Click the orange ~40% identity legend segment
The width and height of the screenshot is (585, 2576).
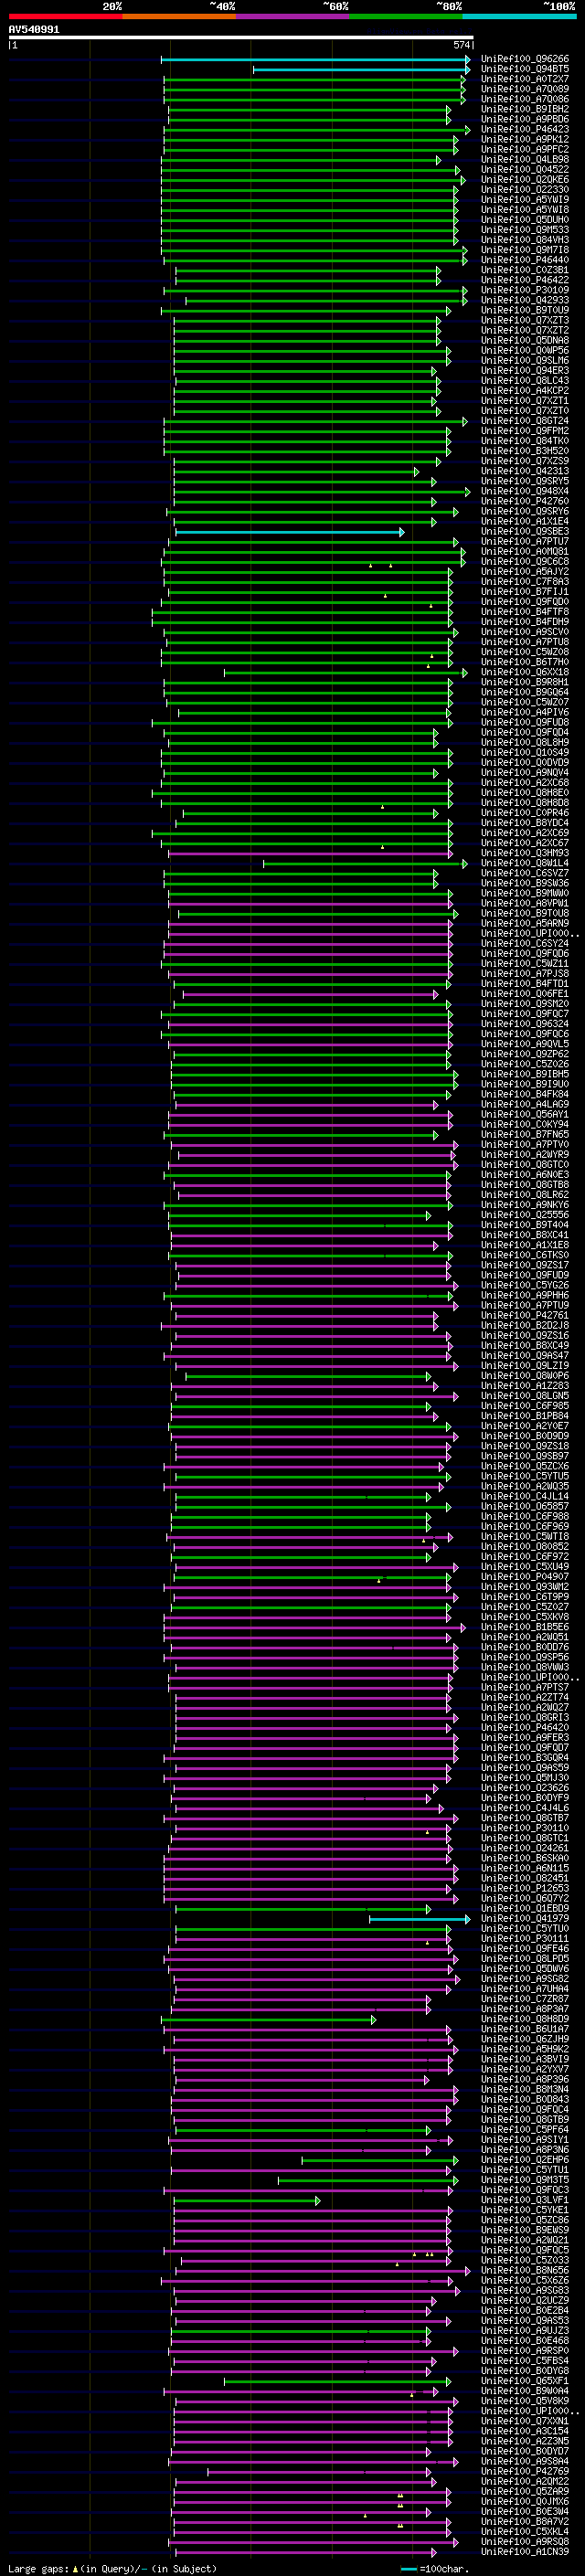coord(179,16)
